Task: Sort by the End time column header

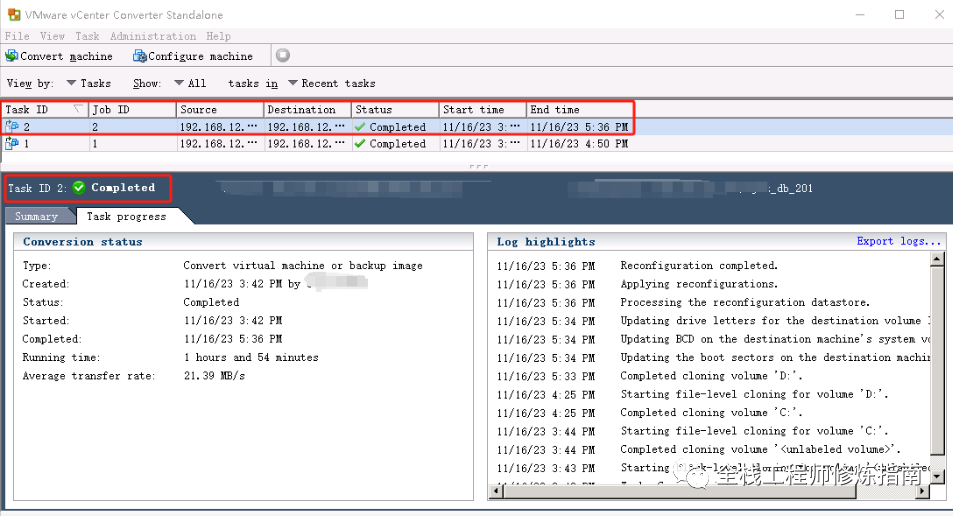Action: click(580, 109)
